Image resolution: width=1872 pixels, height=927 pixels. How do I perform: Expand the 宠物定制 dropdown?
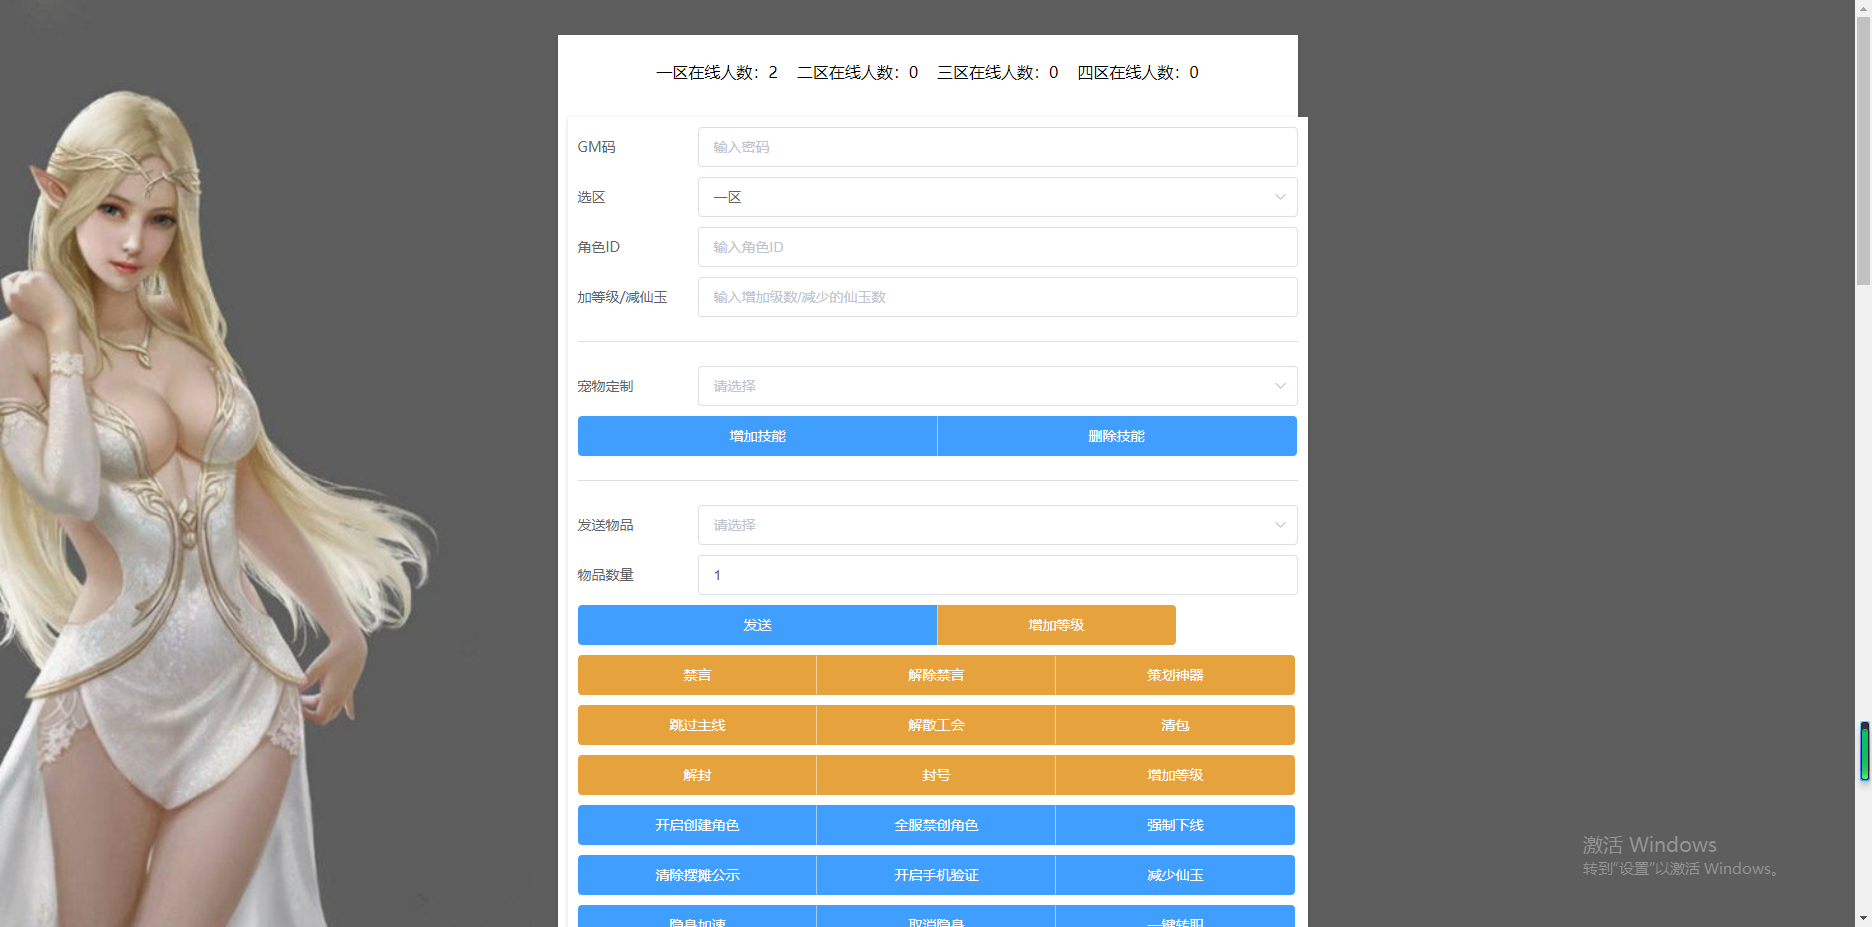coord(997,386)
